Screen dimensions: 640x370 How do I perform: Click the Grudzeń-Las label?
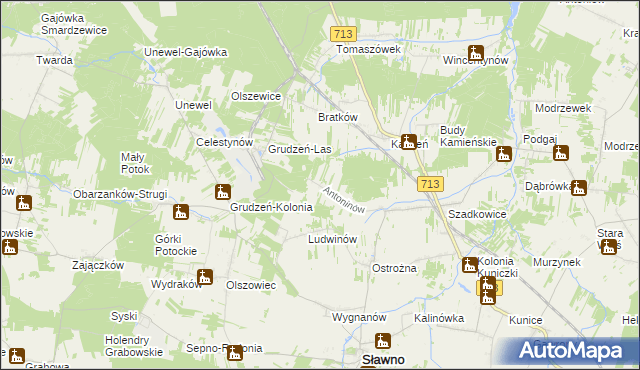[300, 149]
